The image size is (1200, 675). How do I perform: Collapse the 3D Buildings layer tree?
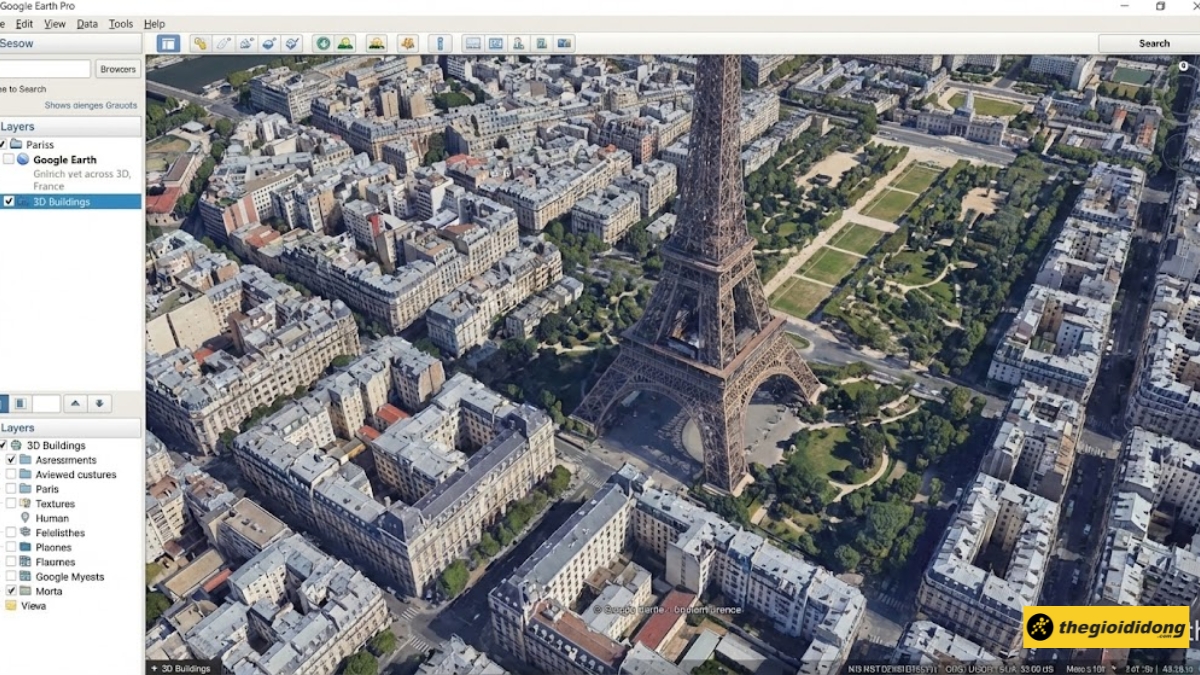[4, 445]
